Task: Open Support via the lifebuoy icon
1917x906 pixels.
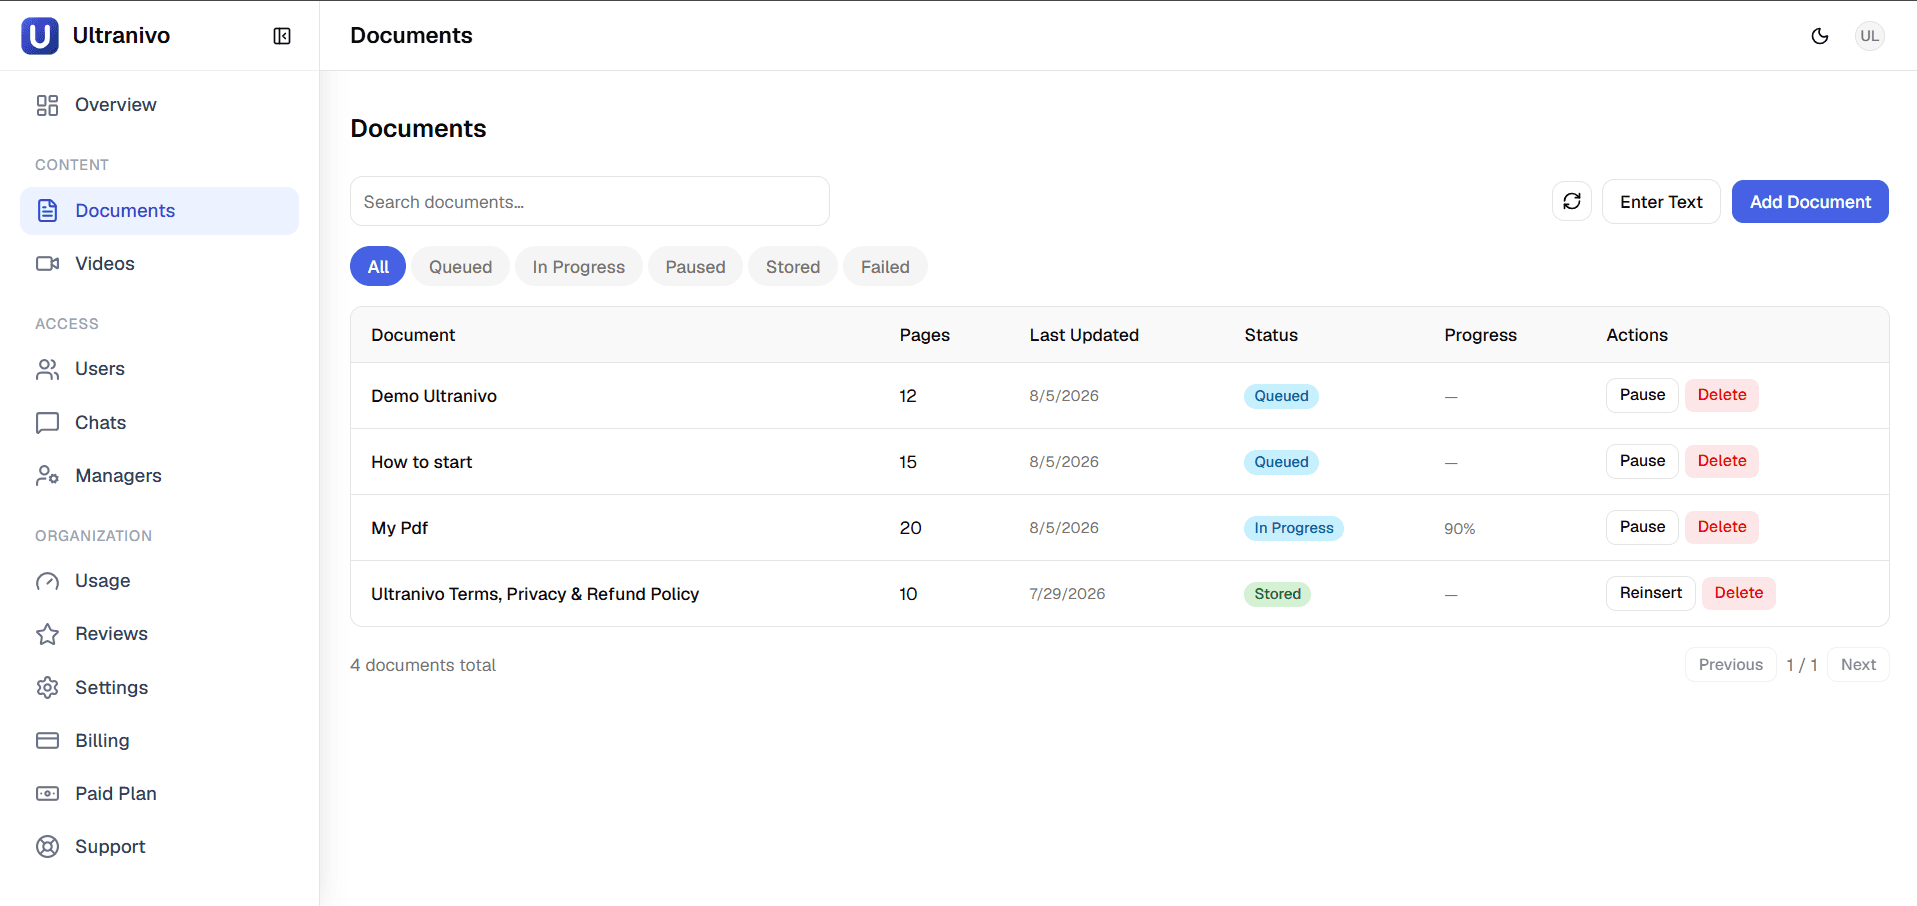Action: (47, 847)
